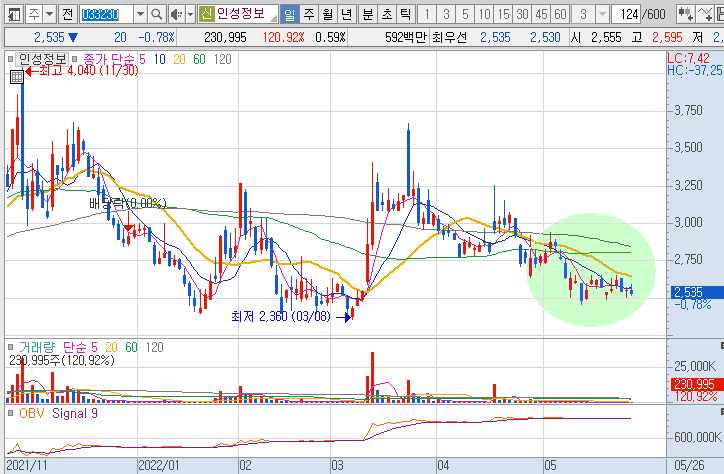Edit the candle count field 124
The width and height of the screenshot is (724, 474).
(x=626, y=14)
